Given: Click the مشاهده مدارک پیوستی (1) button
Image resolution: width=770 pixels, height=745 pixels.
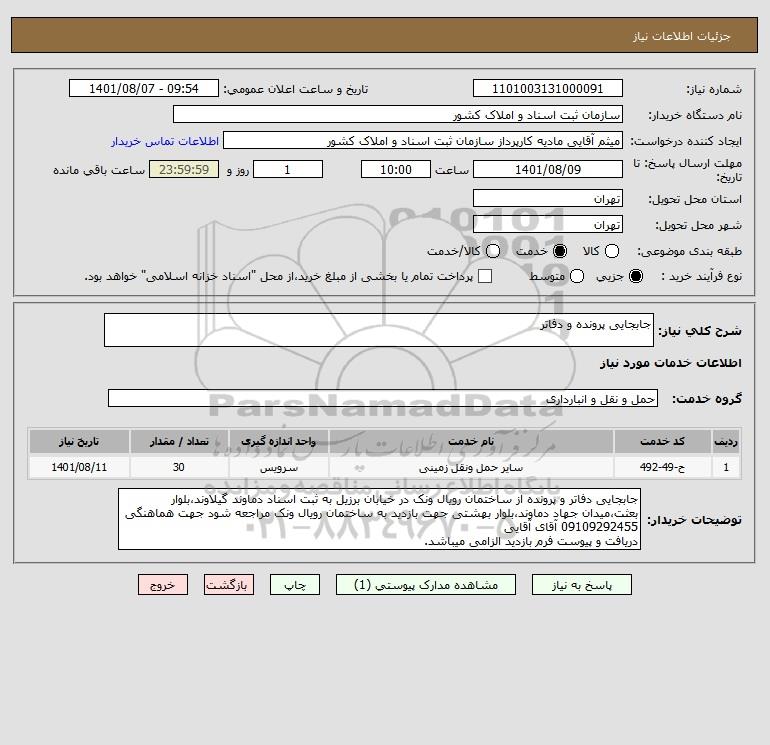Looking at the screenshot, I should pyautogui.click(x=426, y=585).
